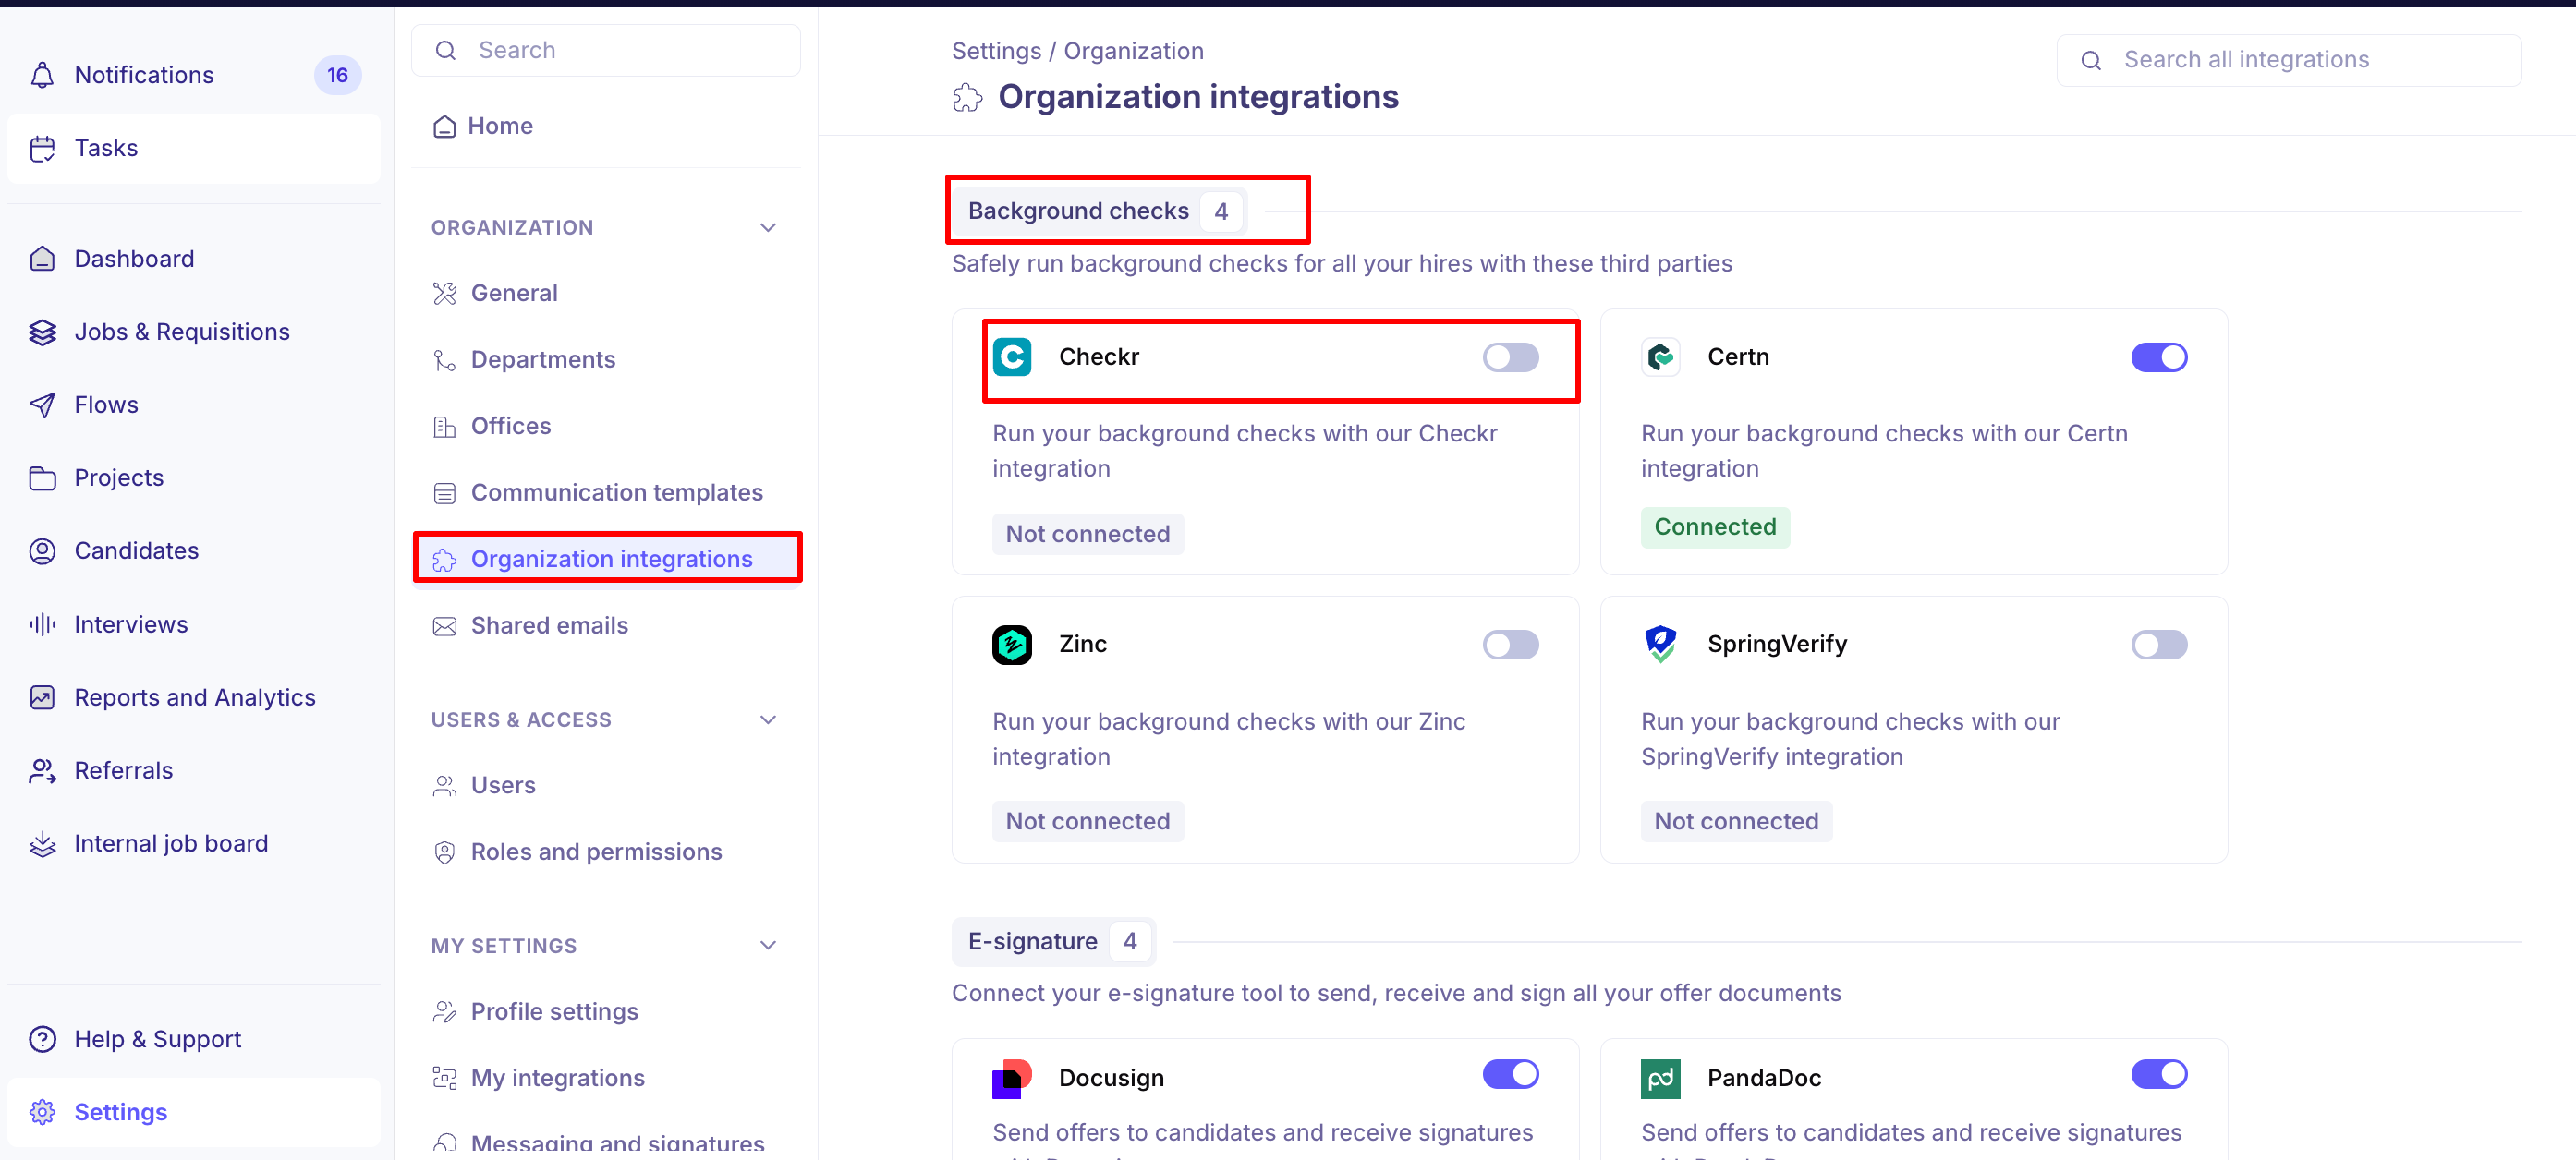Viewport: 2576px width, 1160px height.
Task: Open Reports and Analytics page
Action: pyautogui.click(x=194, y=697)
